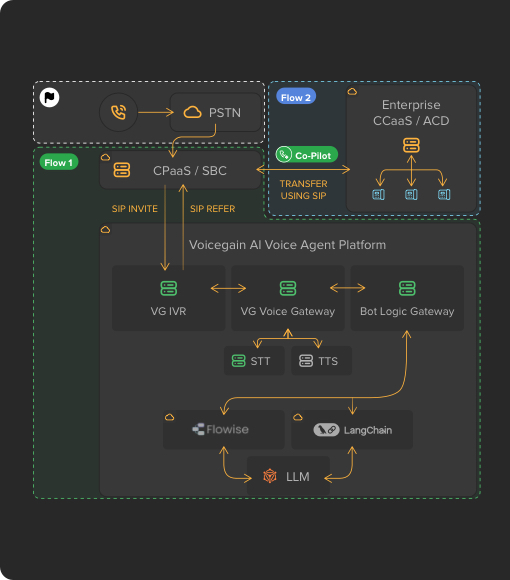Click the LangChain parrot logo icon
Image resolution: width=510 pixels, height=580 pixels.
[326, 429]
